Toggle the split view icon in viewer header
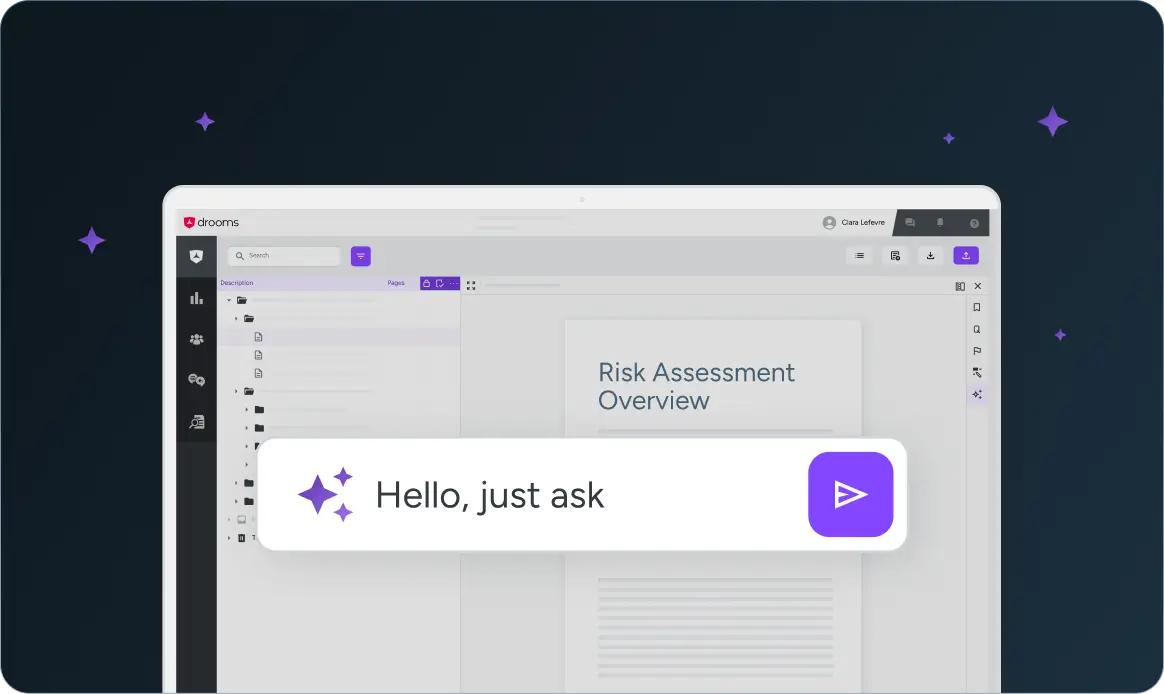Viewport: 1164px width, 694px height. tap(960, 287)
